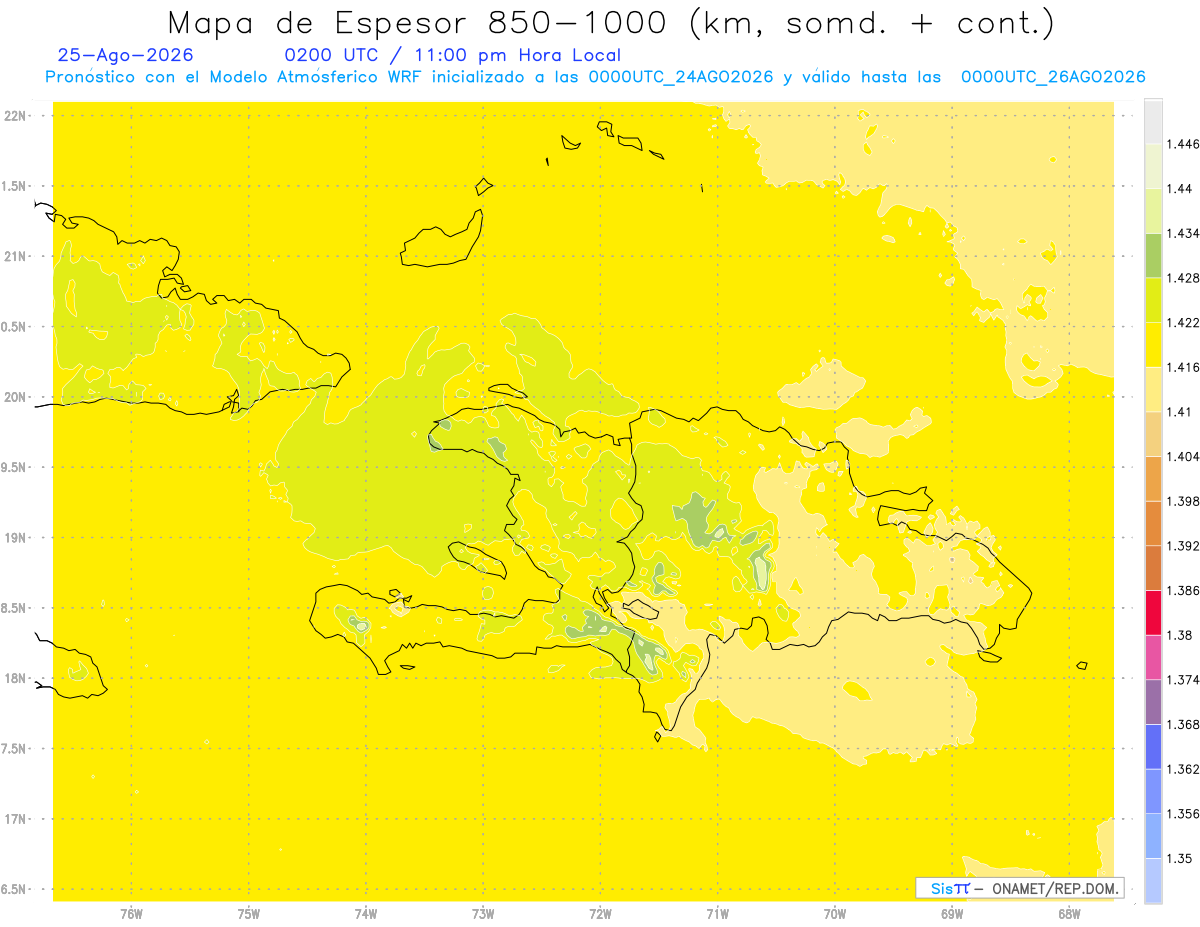Click the latitude label "17N"
This screenshot has width=1200, height=927.
16,819
